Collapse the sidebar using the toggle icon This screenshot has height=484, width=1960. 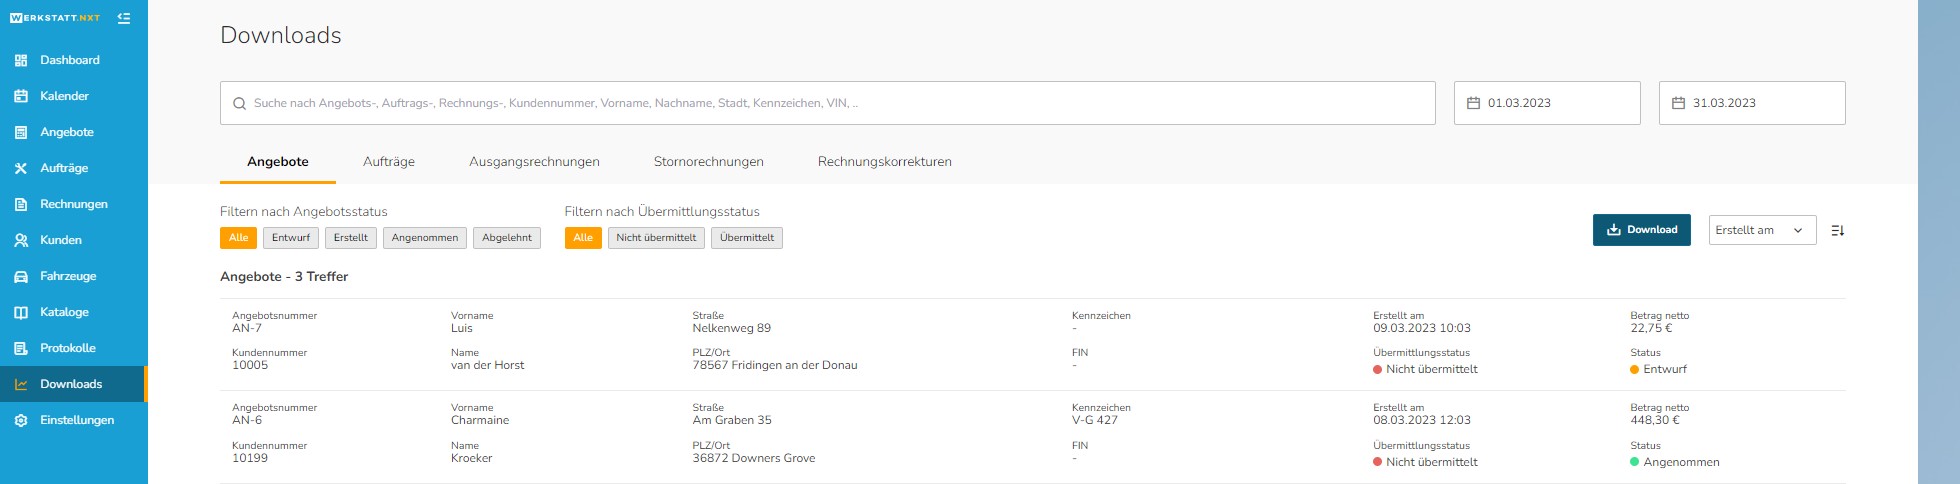pyautogui.click(x=124, y=18)
